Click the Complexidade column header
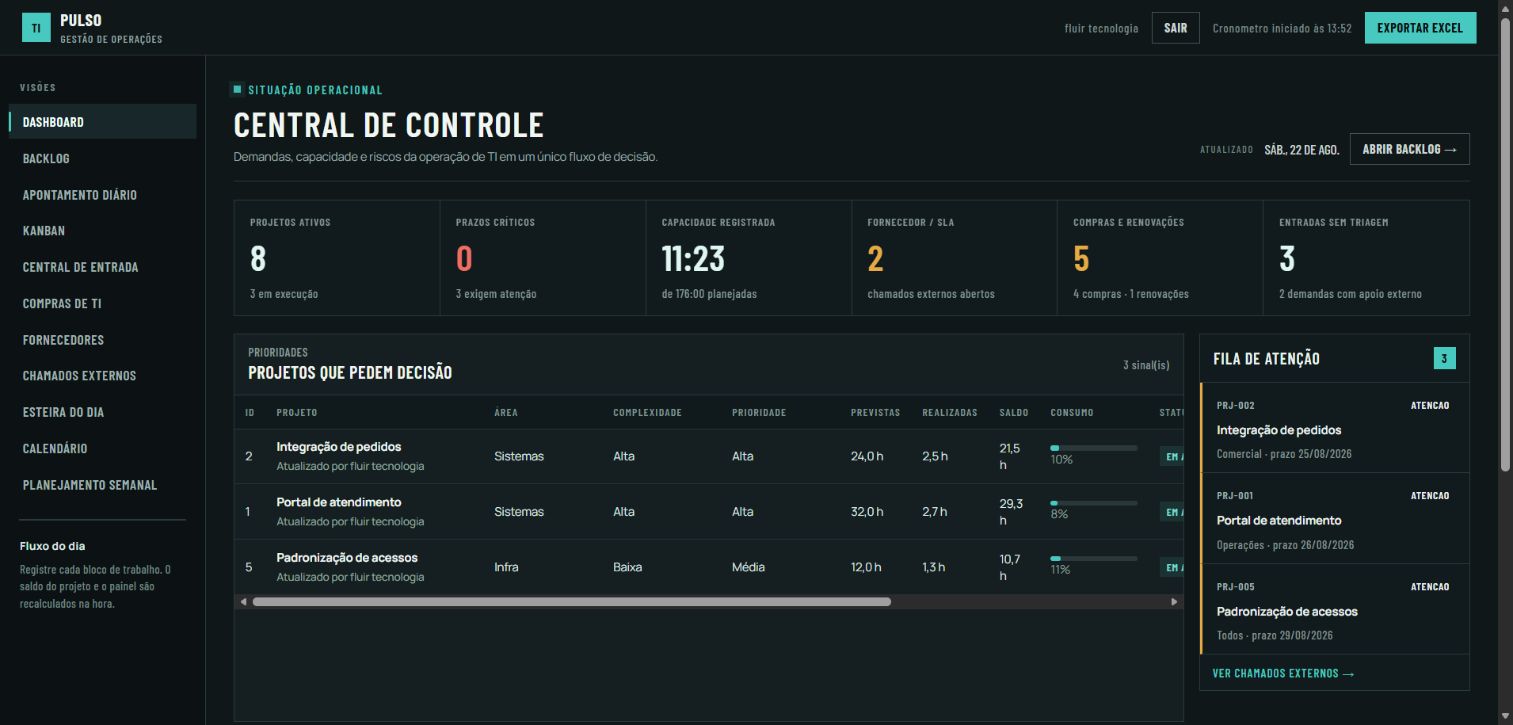The image size is (1513, 725). point(647,413)
